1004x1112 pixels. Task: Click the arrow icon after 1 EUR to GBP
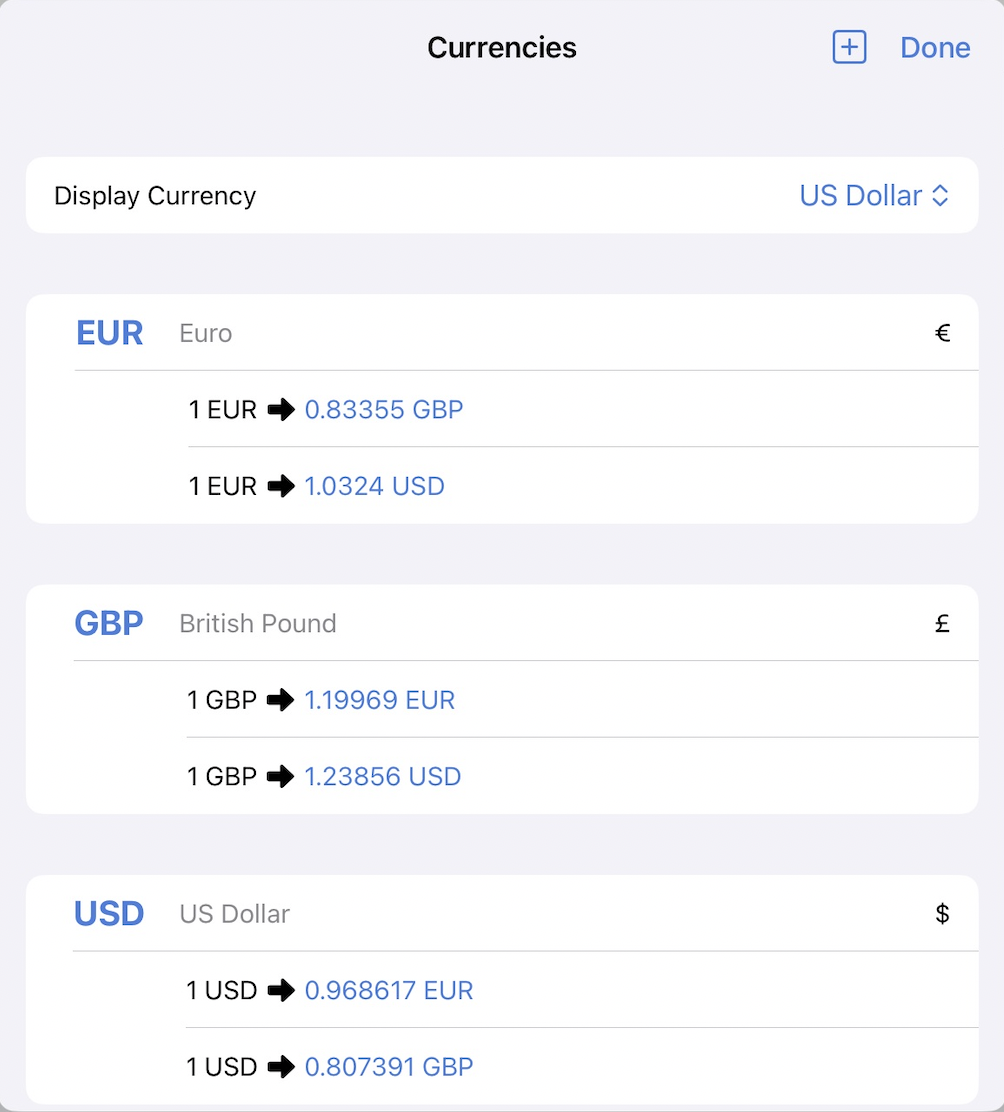(x=281, y=409)
